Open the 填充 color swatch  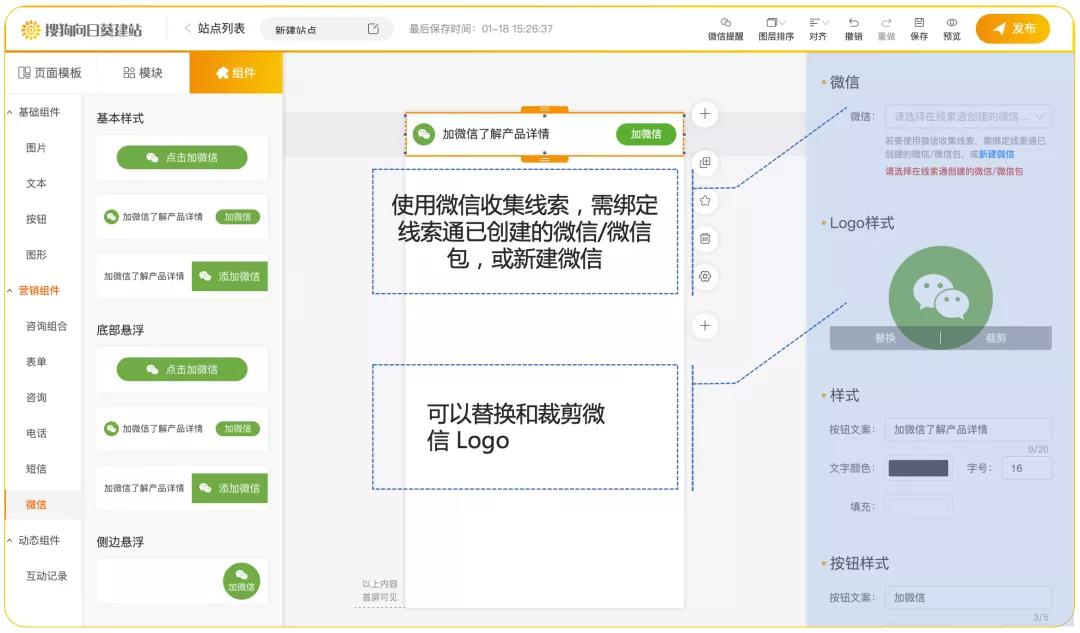click(x=918, y=506)
